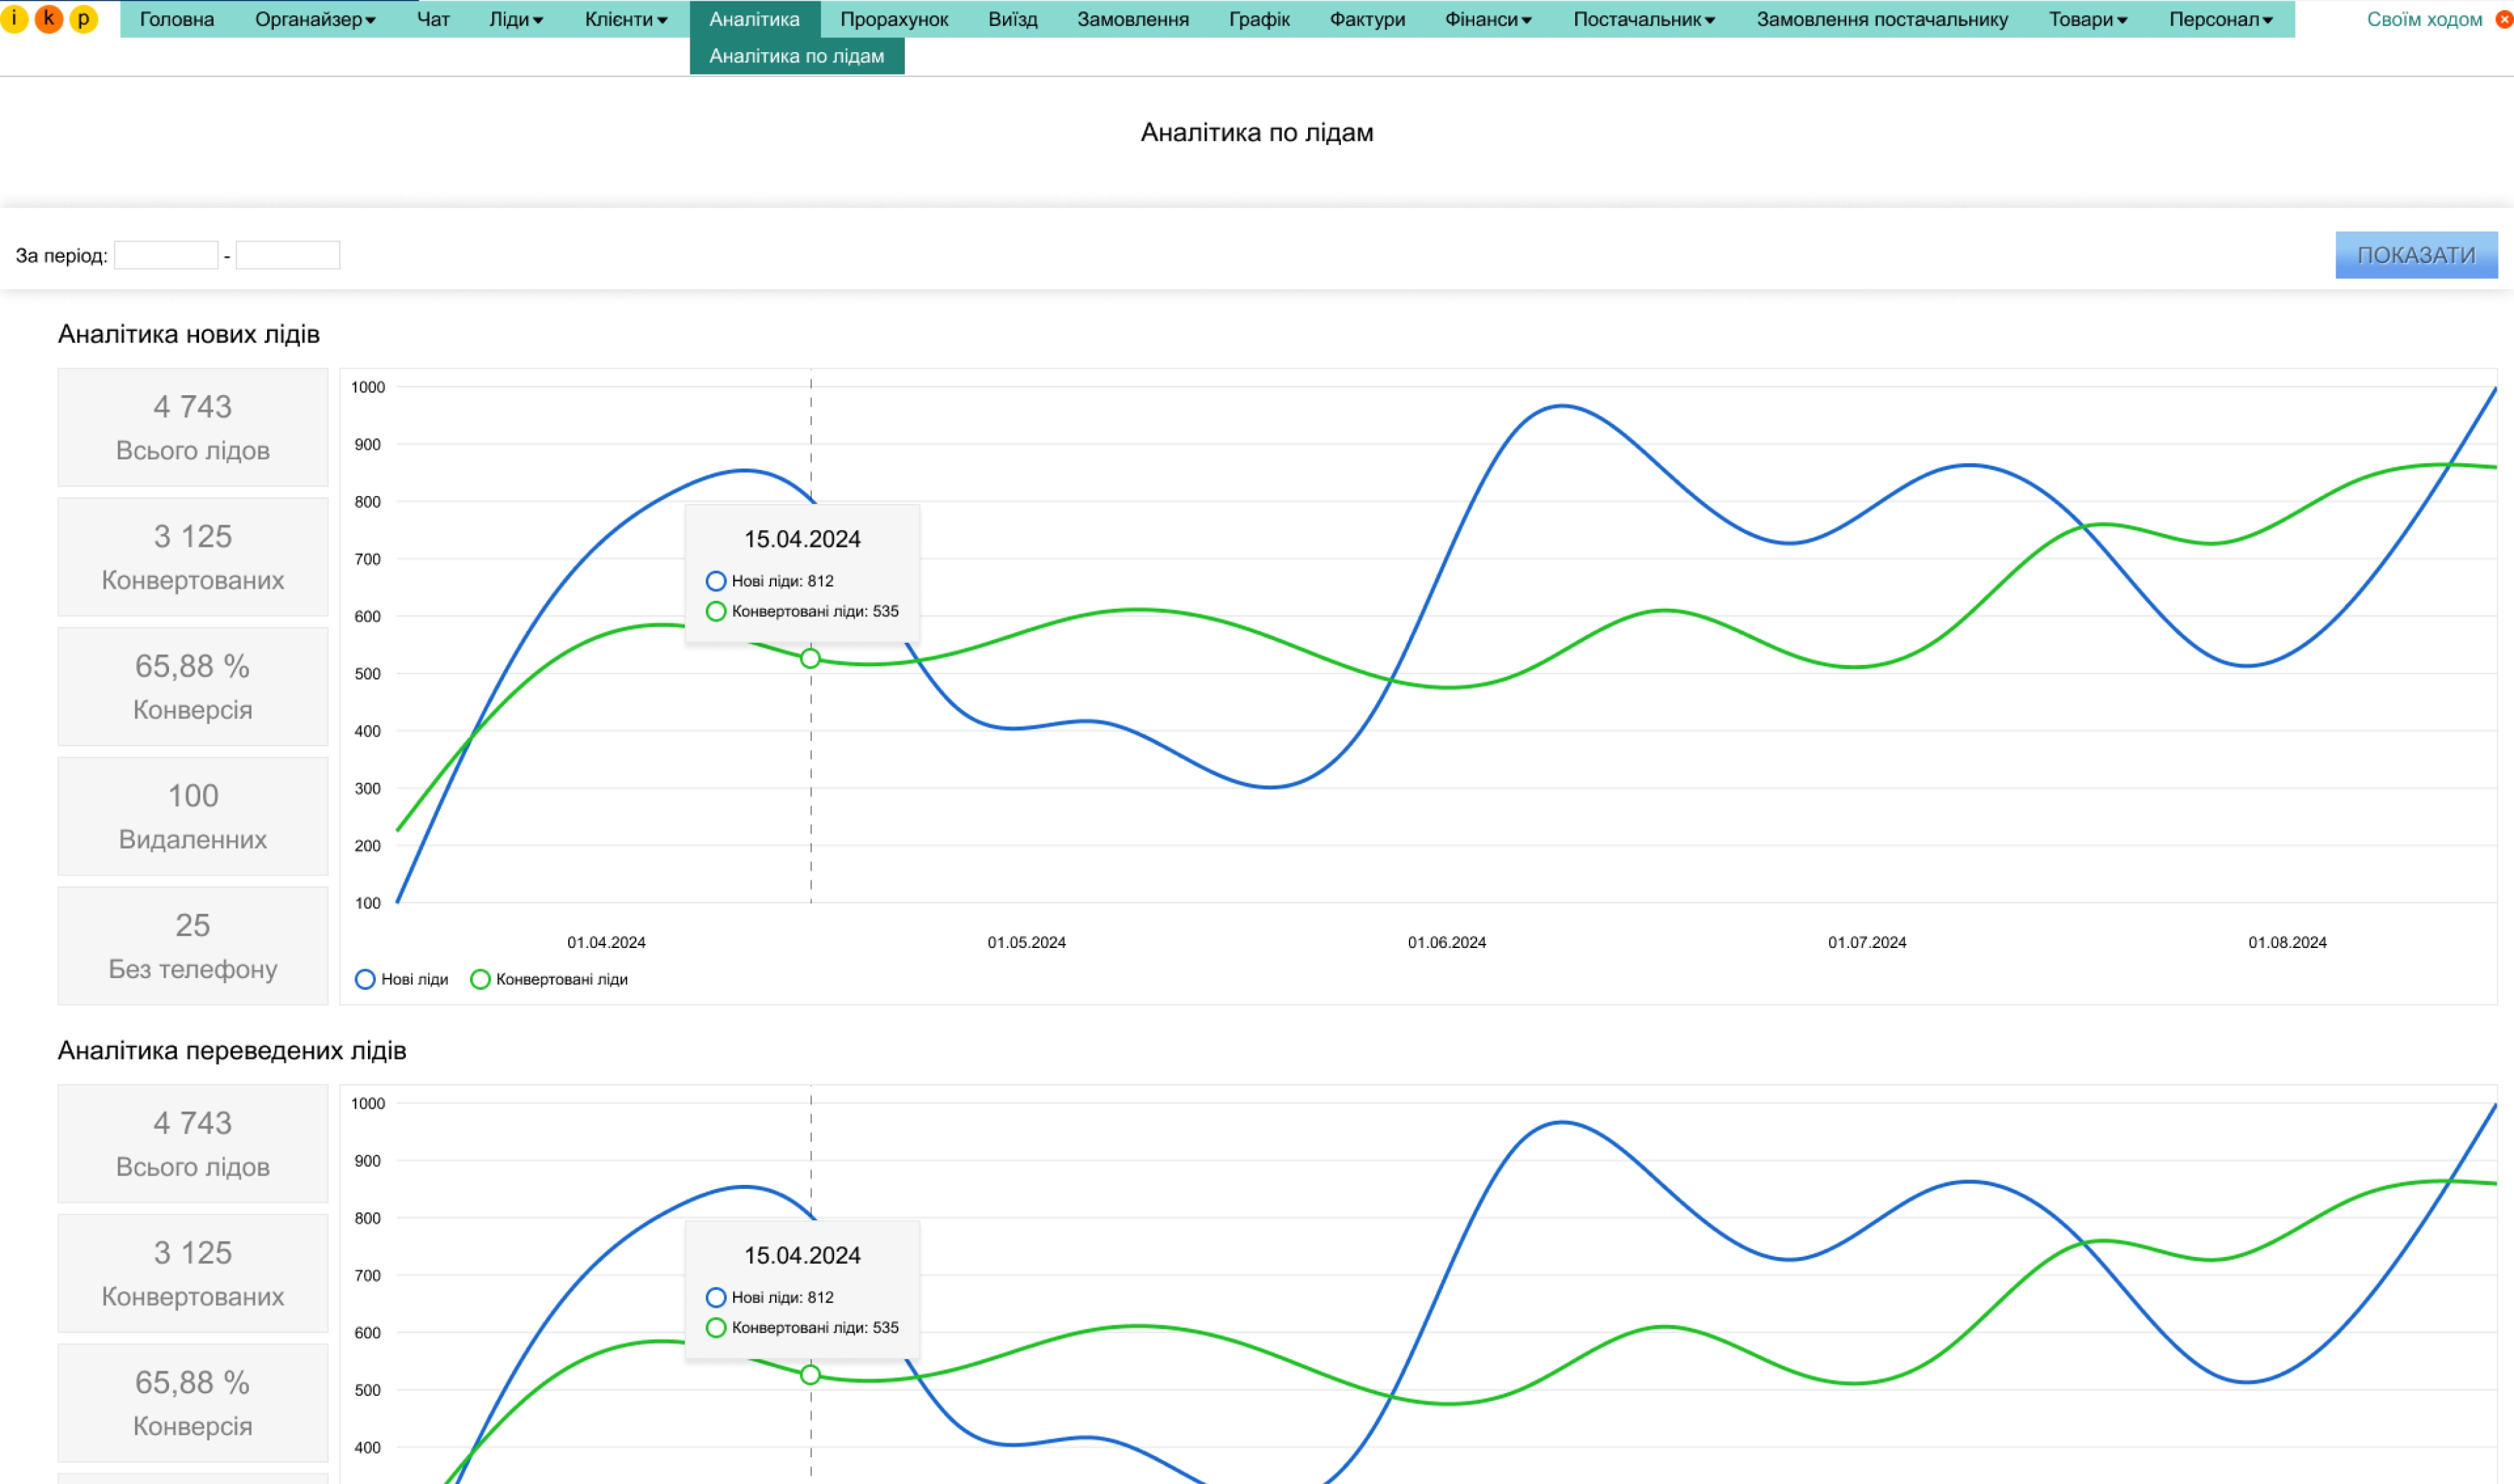The height and width of the screenshot is (1484, 2514).
Task: Select the Аналітика по лідам submenu item
Action: click(x=796, y=56)
